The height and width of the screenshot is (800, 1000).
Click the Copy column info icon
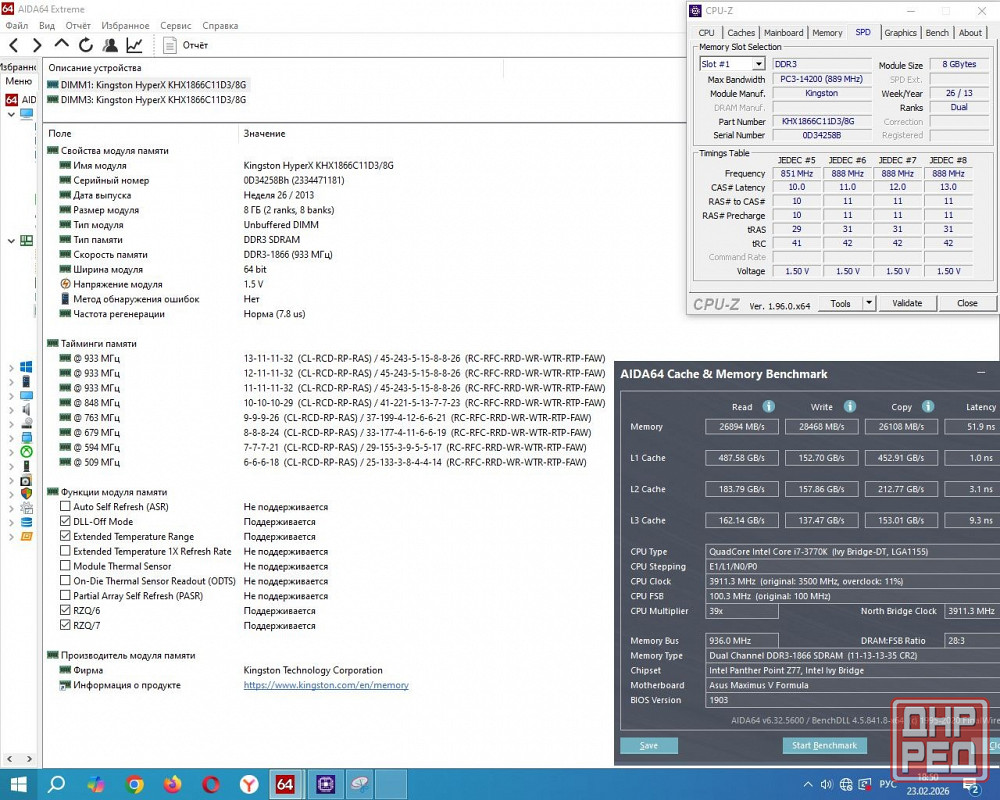pos(928,407)
